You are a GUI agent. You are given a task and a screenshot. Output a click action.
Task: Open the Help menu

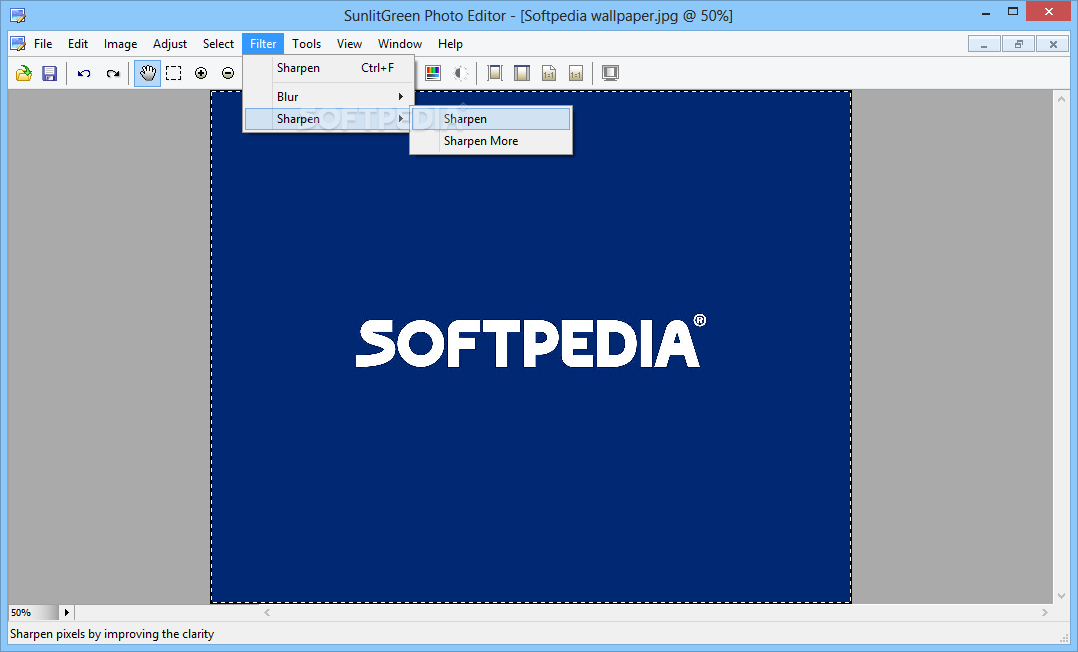click(450, 44)
